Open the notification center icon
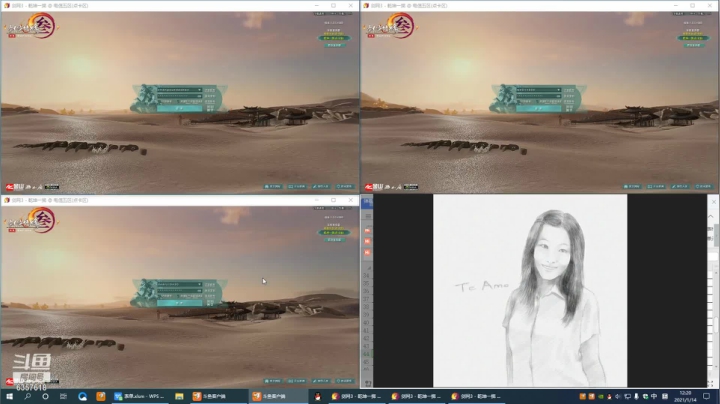Viewport: 720px width, 404px height. tap(706, 396)
